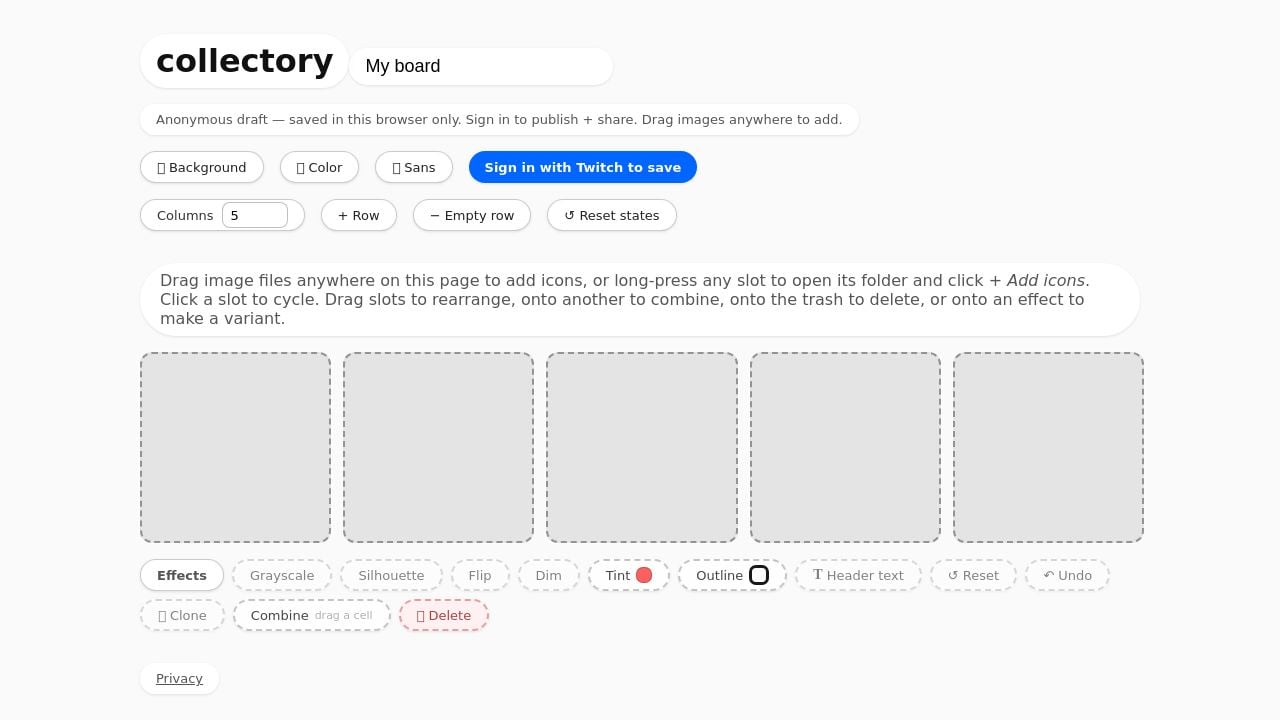
Task: Choose the Outline effect label
Action: [719, 575]
